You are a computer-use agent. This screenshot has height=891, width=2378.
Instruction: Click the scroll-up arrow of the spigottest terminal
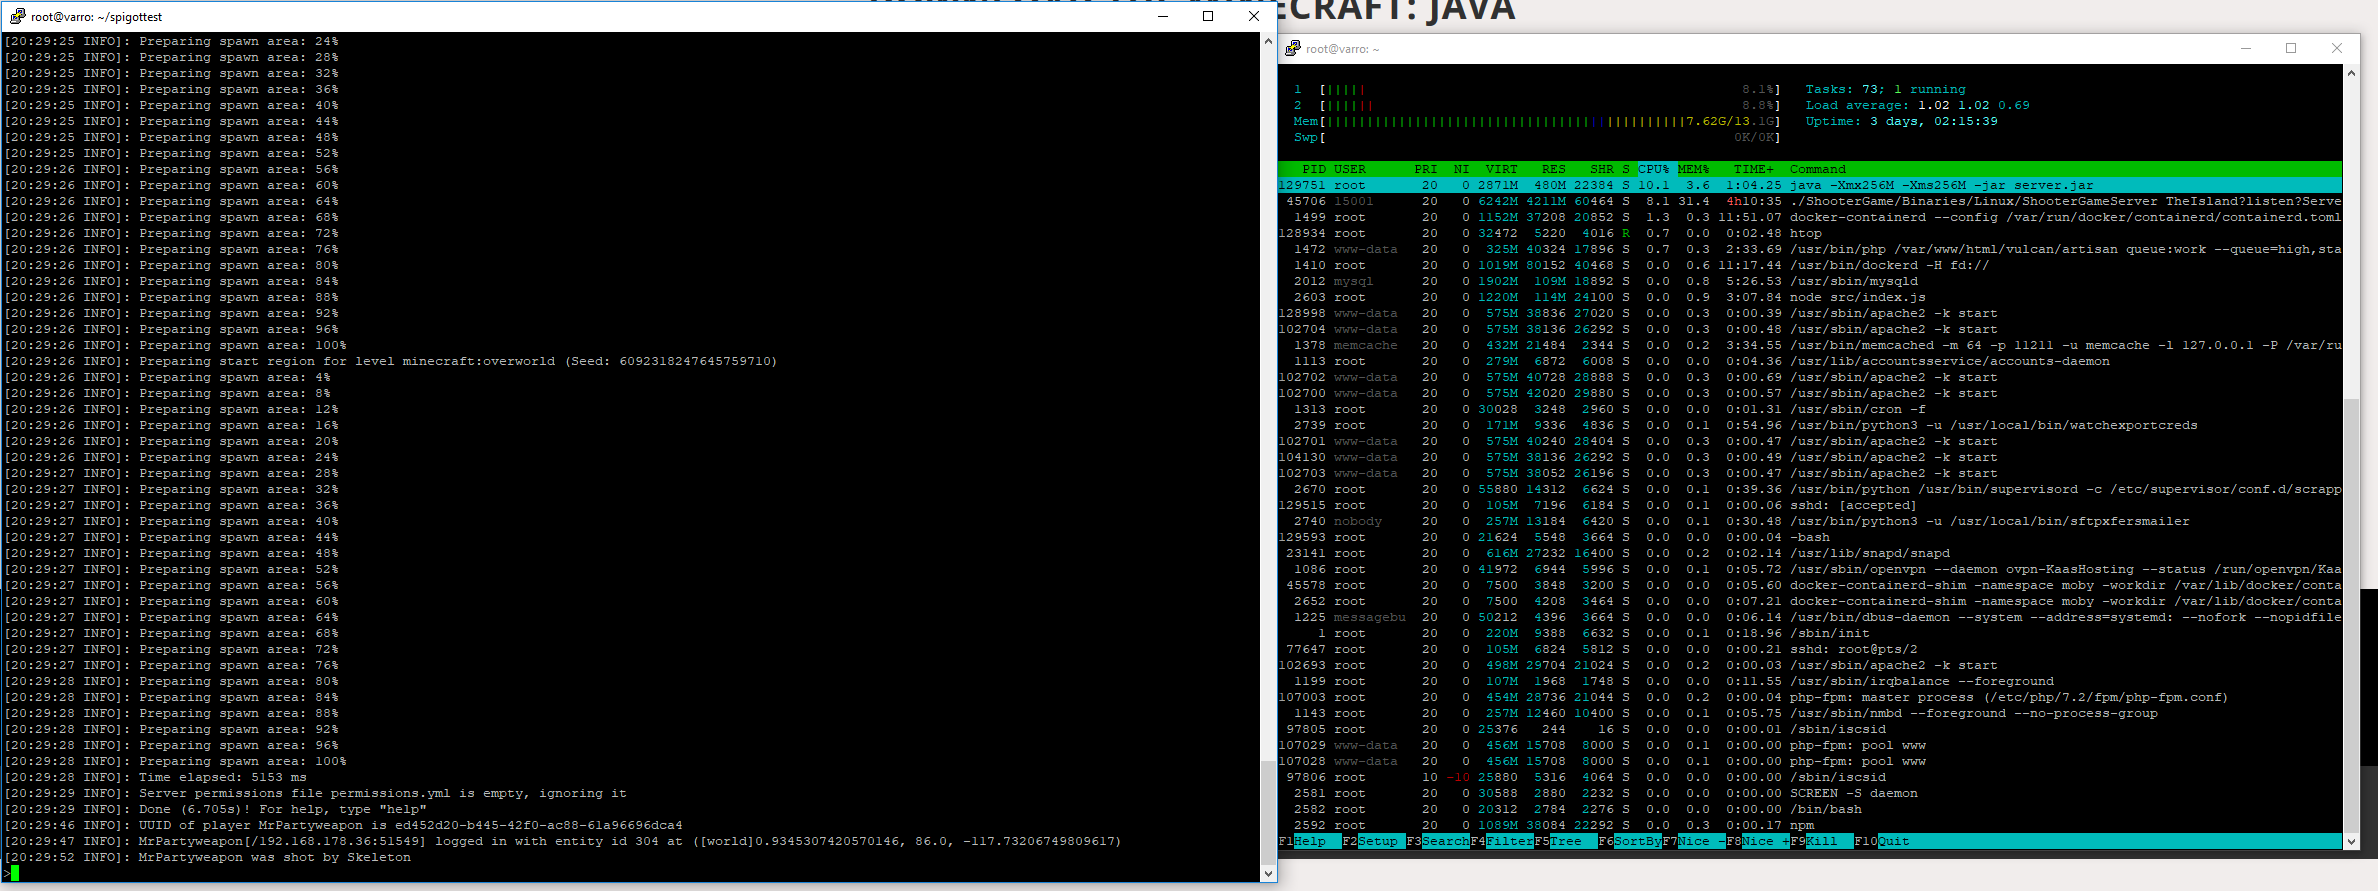click(x=1268, y=42)
